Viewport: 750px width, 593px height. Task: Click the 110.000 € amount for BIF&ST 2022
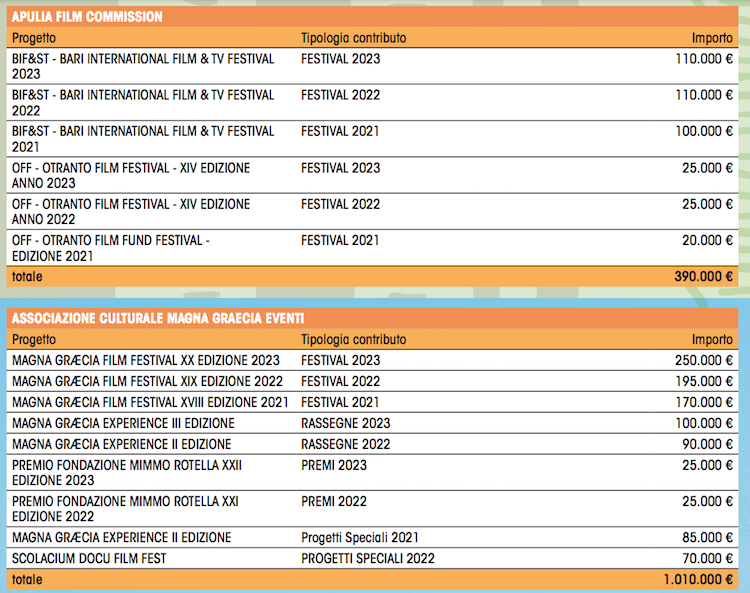[704, 95]
